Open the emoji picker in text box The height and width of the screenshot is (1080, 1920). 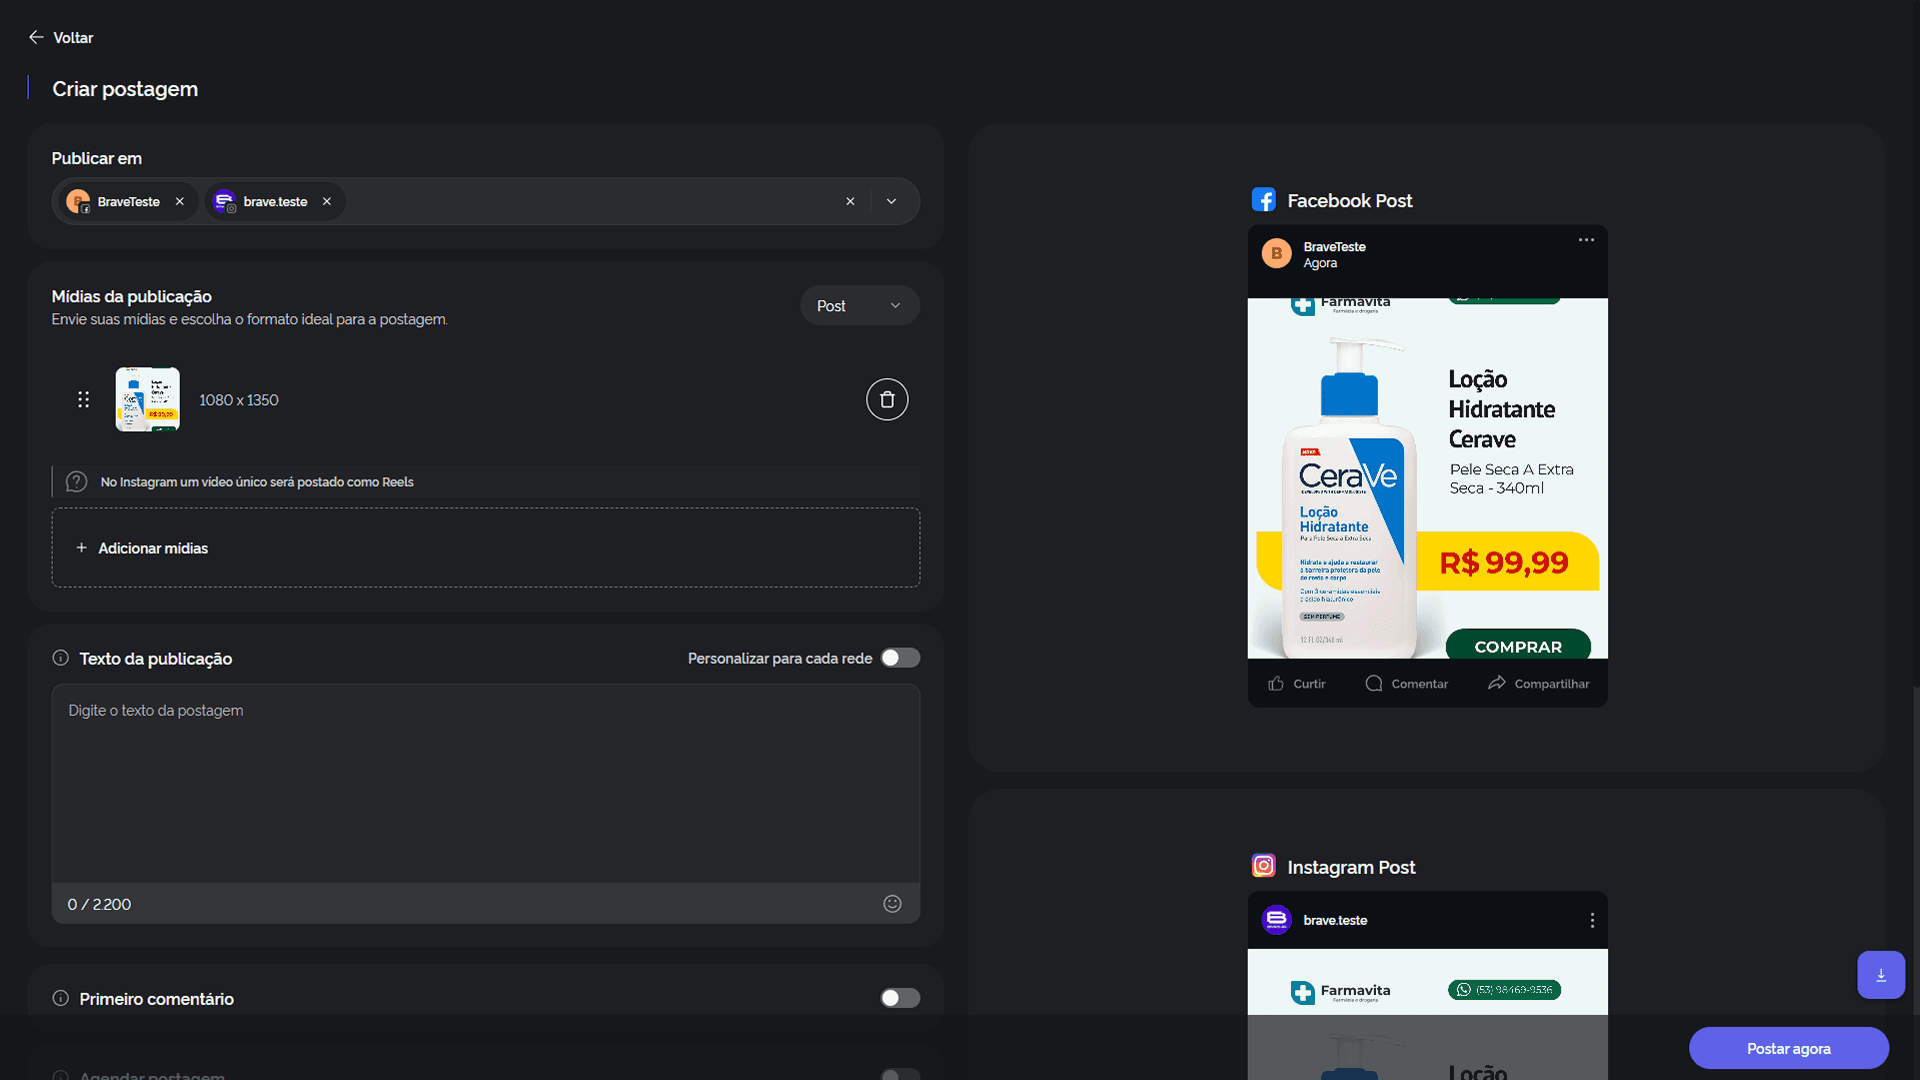coord(892,904)
